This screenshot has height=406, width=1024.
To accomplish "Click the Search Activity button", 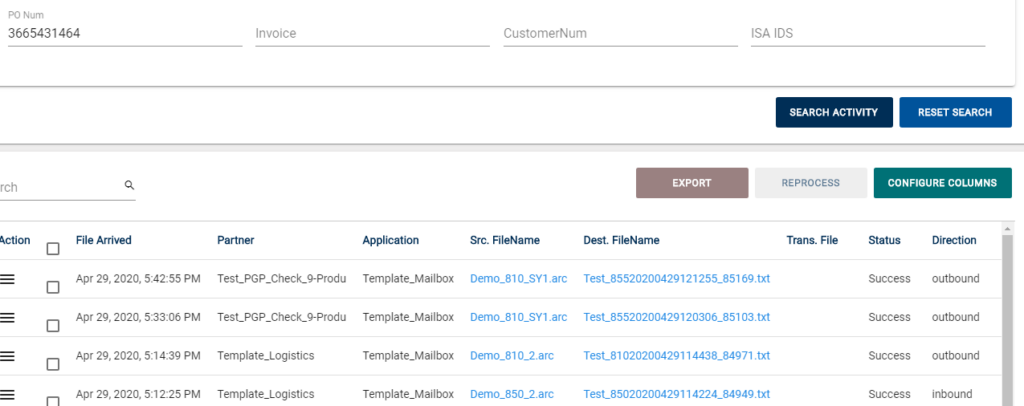I will point(834,112).
